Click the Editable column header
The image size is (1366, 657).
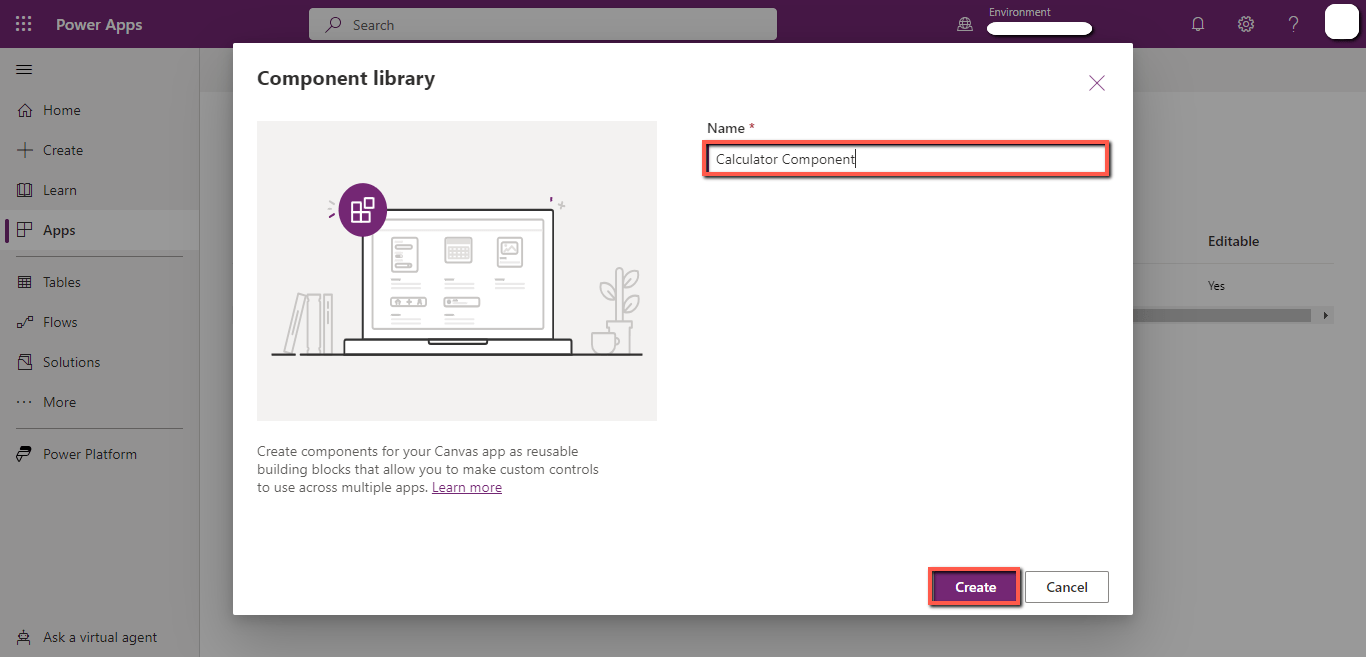[x=1233, y=241]
